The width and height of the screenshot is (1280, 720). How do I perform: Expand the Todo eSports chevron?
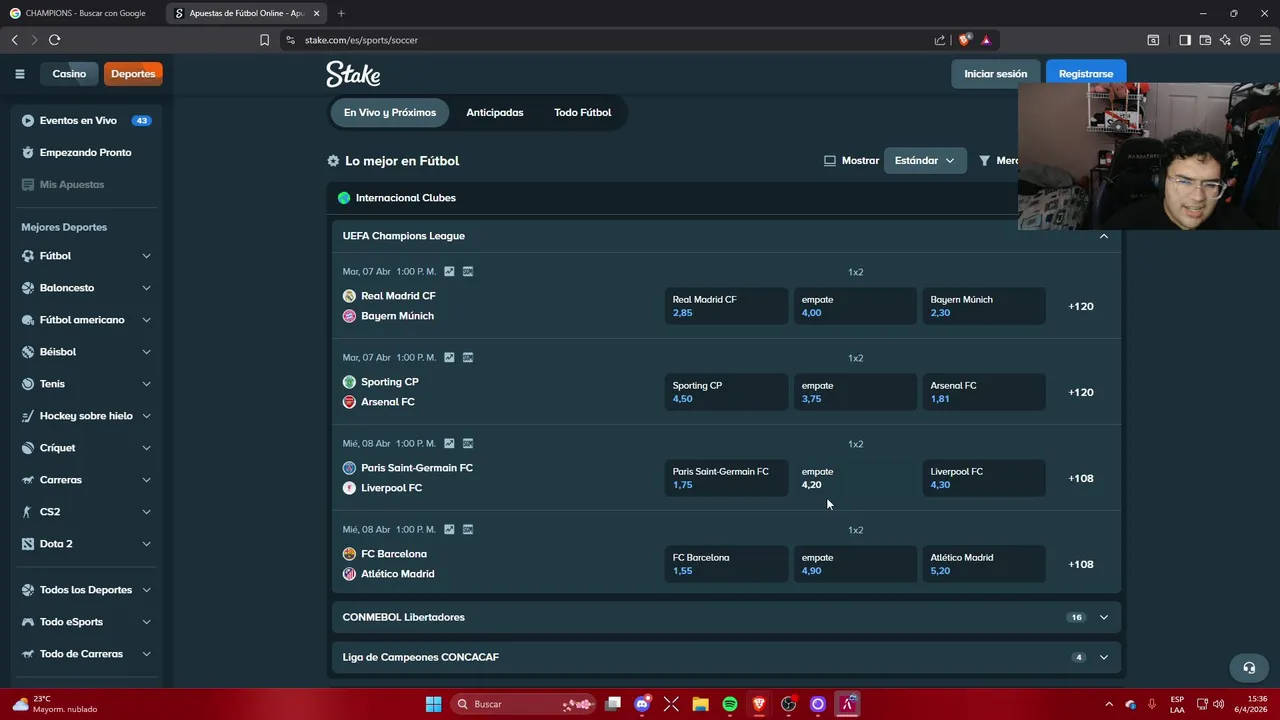[146, 622]
